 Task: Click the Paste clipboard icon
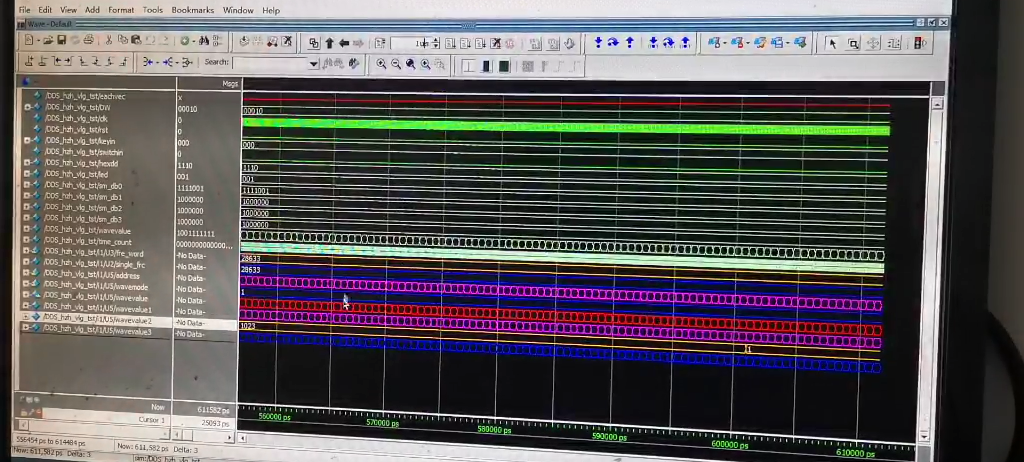pos(136,41)
